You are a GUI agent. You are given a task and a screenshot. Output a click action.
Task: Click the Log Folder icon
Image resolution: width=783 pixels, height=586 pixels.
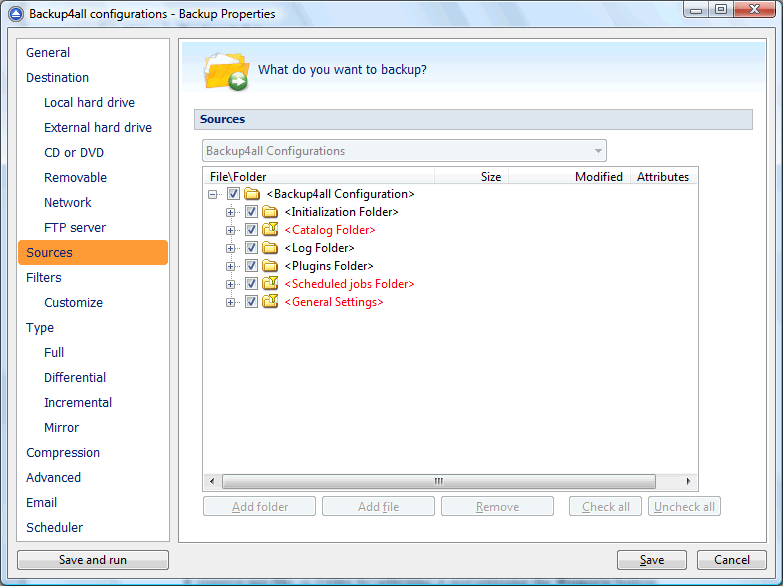coord(270,248)
